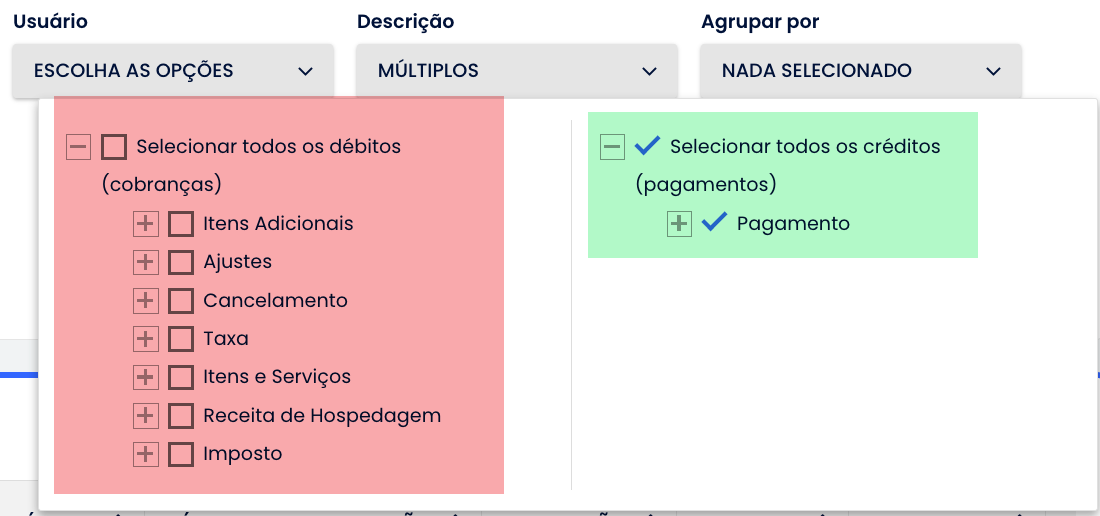Click the Receita de Hospedagem label
Screen dimensions: 1100x516
point(322,415)
